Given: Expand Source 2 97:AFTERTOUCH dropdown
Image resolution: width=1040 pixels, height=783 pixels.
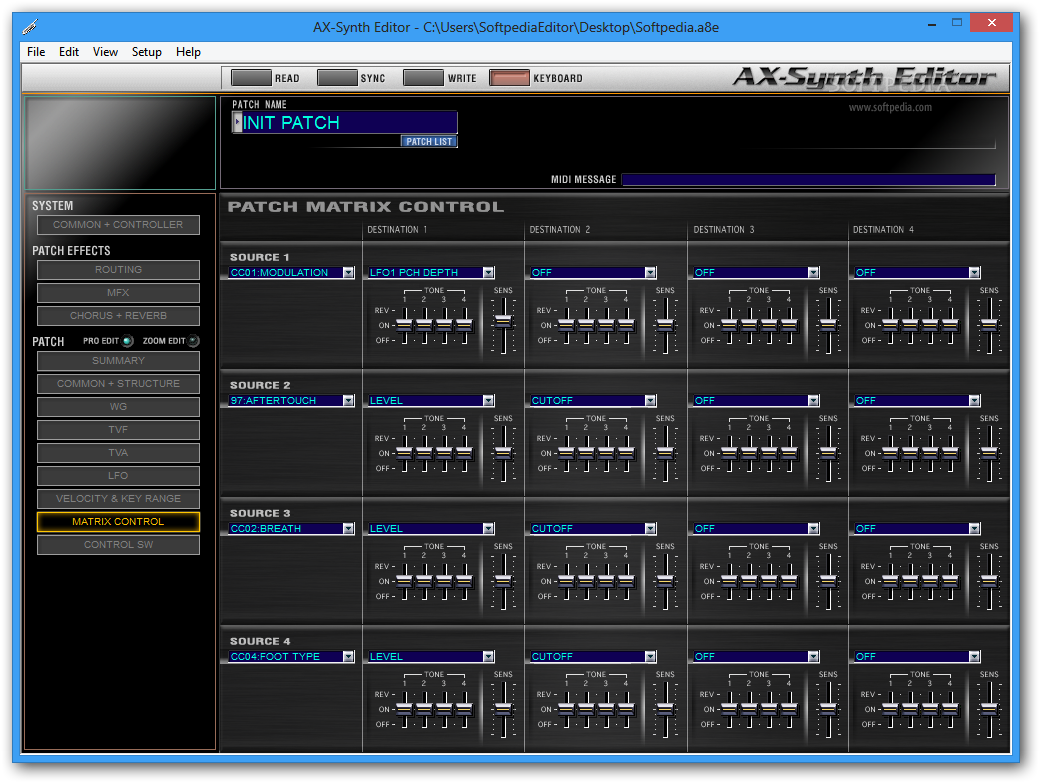Looking at the screenshot, I should click(x=348, y=400).
